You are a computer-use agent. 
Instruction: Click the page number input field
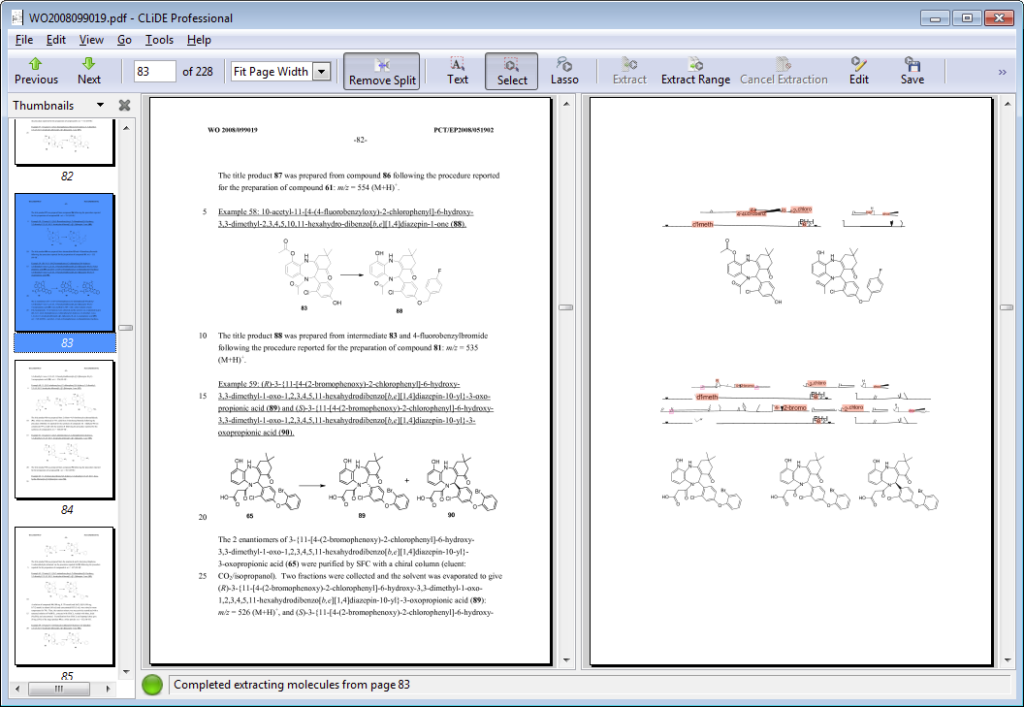tap(155, 71)
